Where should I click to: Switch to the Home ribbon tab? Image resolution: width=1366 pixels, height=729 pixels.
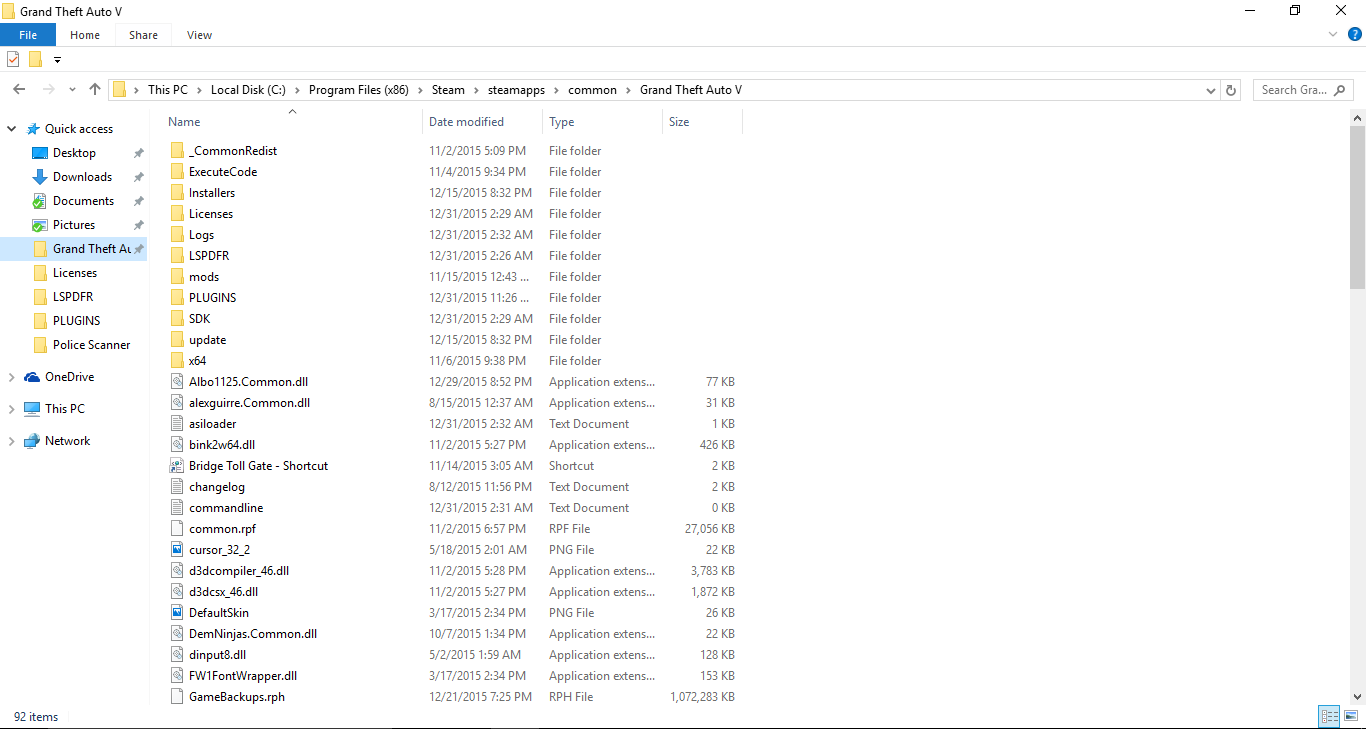pyautogui.click(x=85, y=35)
